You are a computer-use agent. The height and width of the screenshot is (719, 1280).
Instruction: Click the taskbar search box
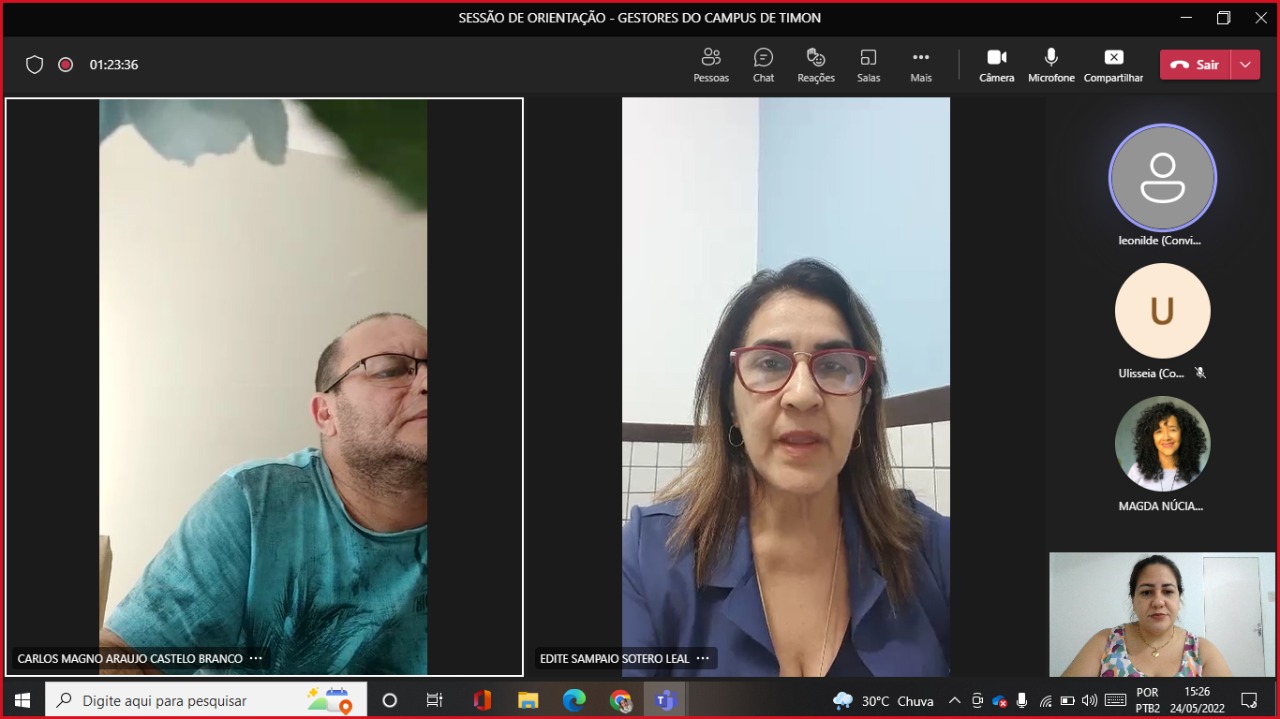point(206,700)
